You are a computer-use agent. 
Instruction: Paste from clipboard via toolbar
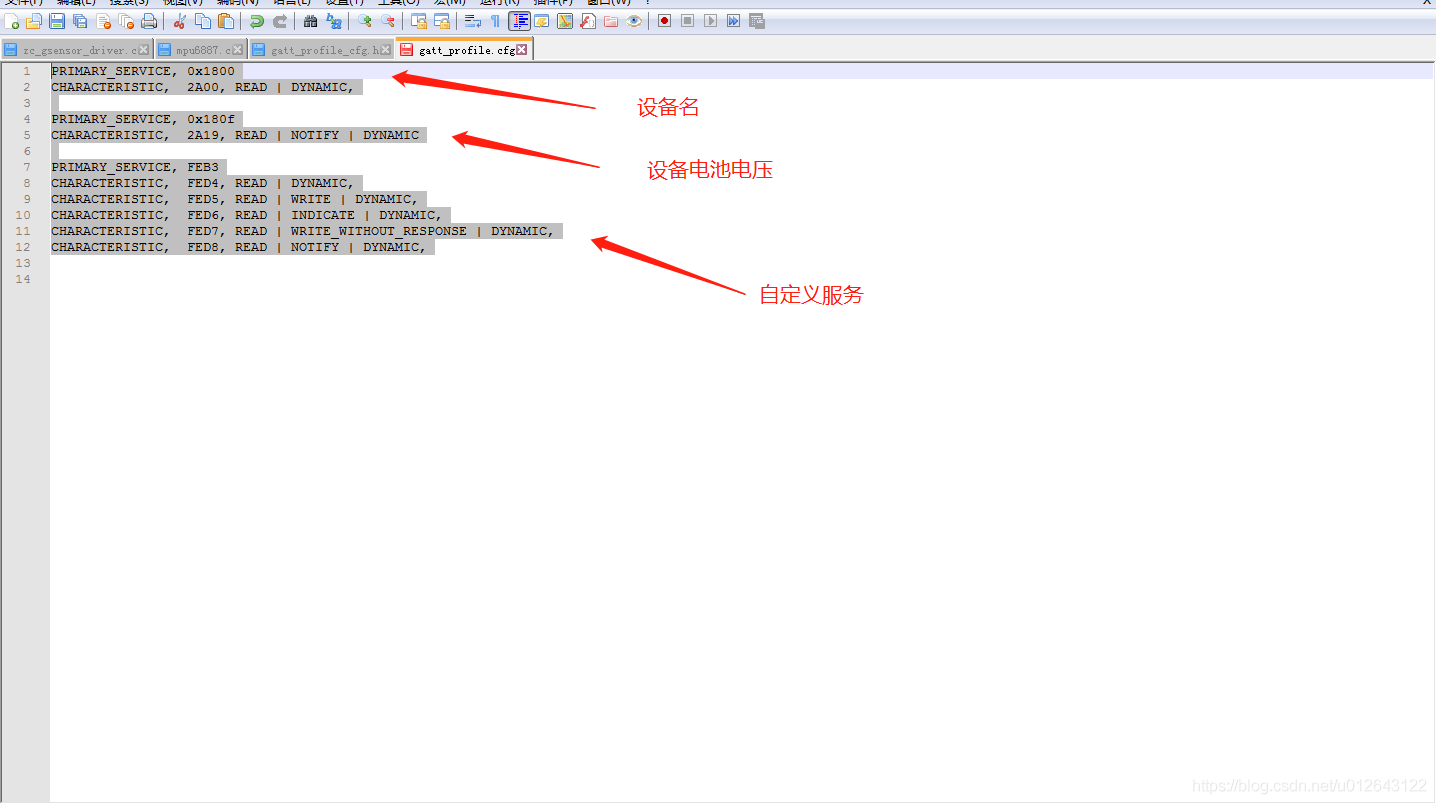point(226,21)
